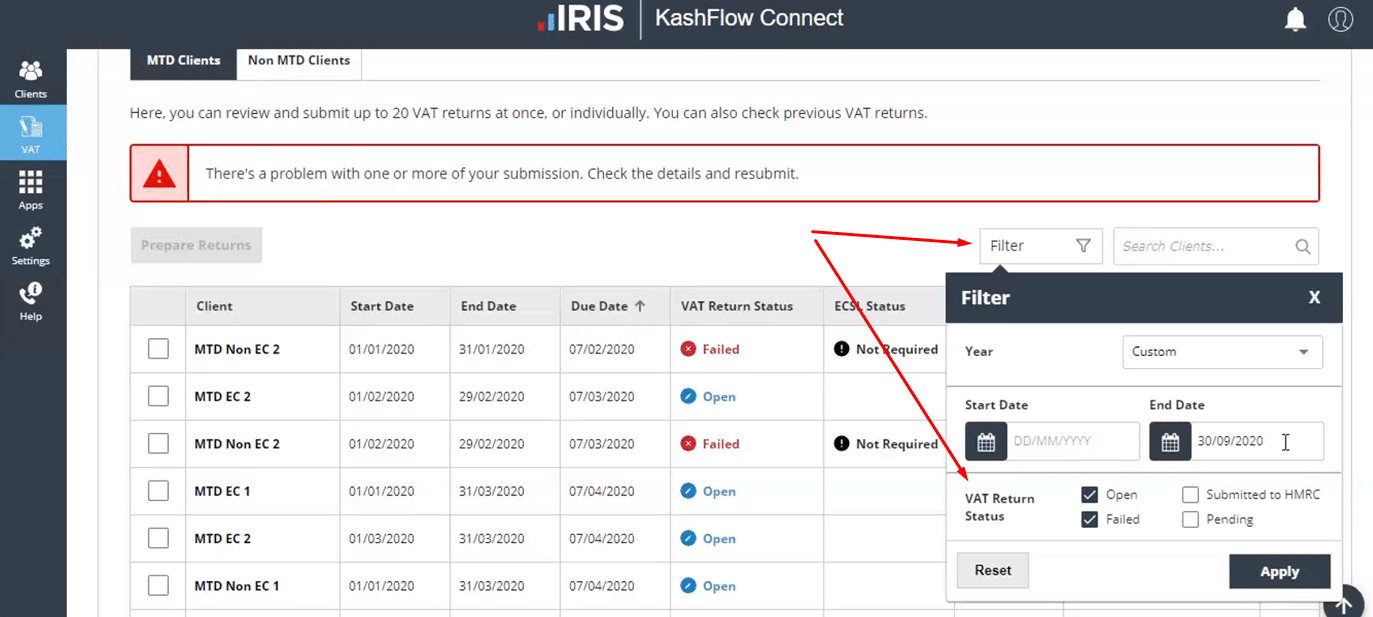Open Help from sidebar
This screenshot has width=1373, height=617.
tap(31, 299)
